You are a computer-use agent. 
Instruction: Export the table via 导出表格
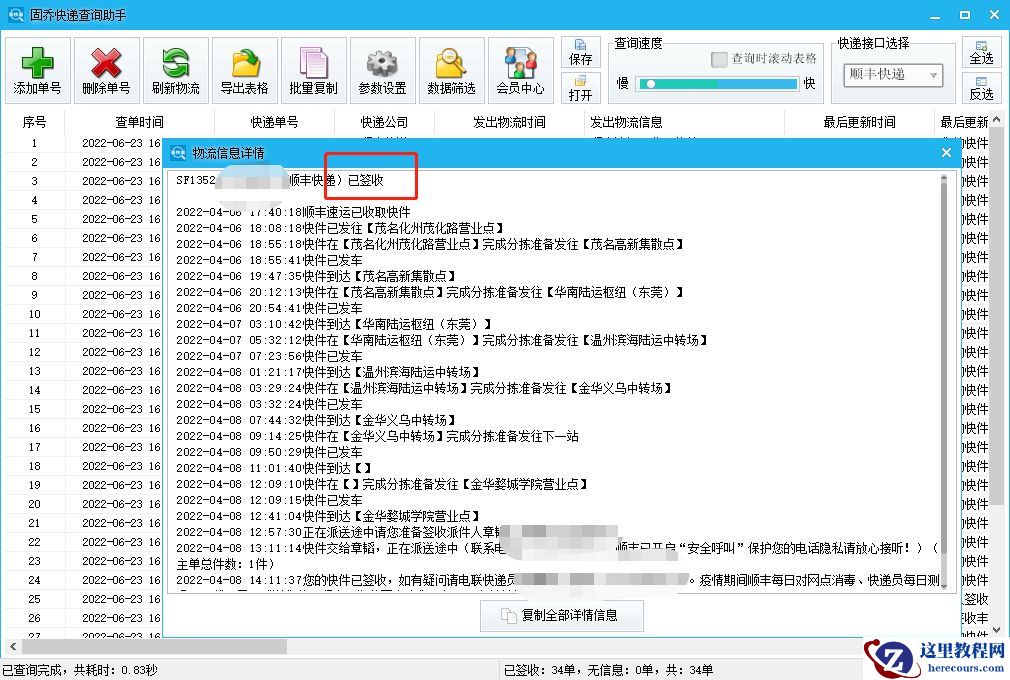pyautogui.click(x=245, y=71)
